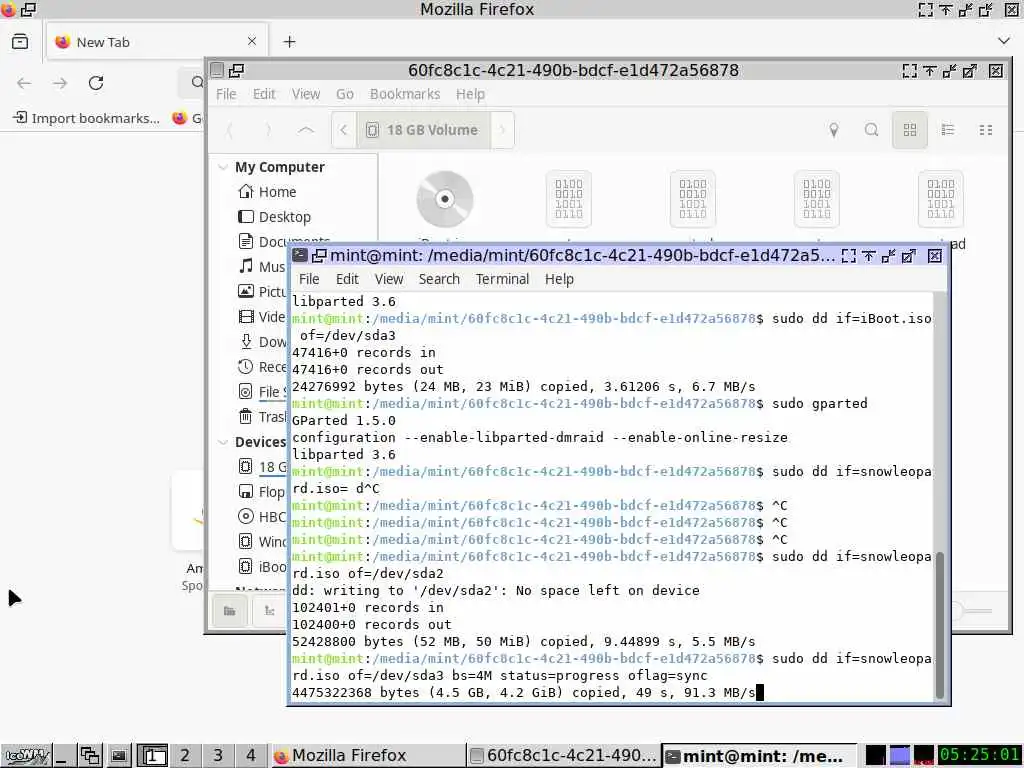Viewport: 1024px width, 768px height.
Task: Switch file manager to list view
Action: [x=948, y=130]
